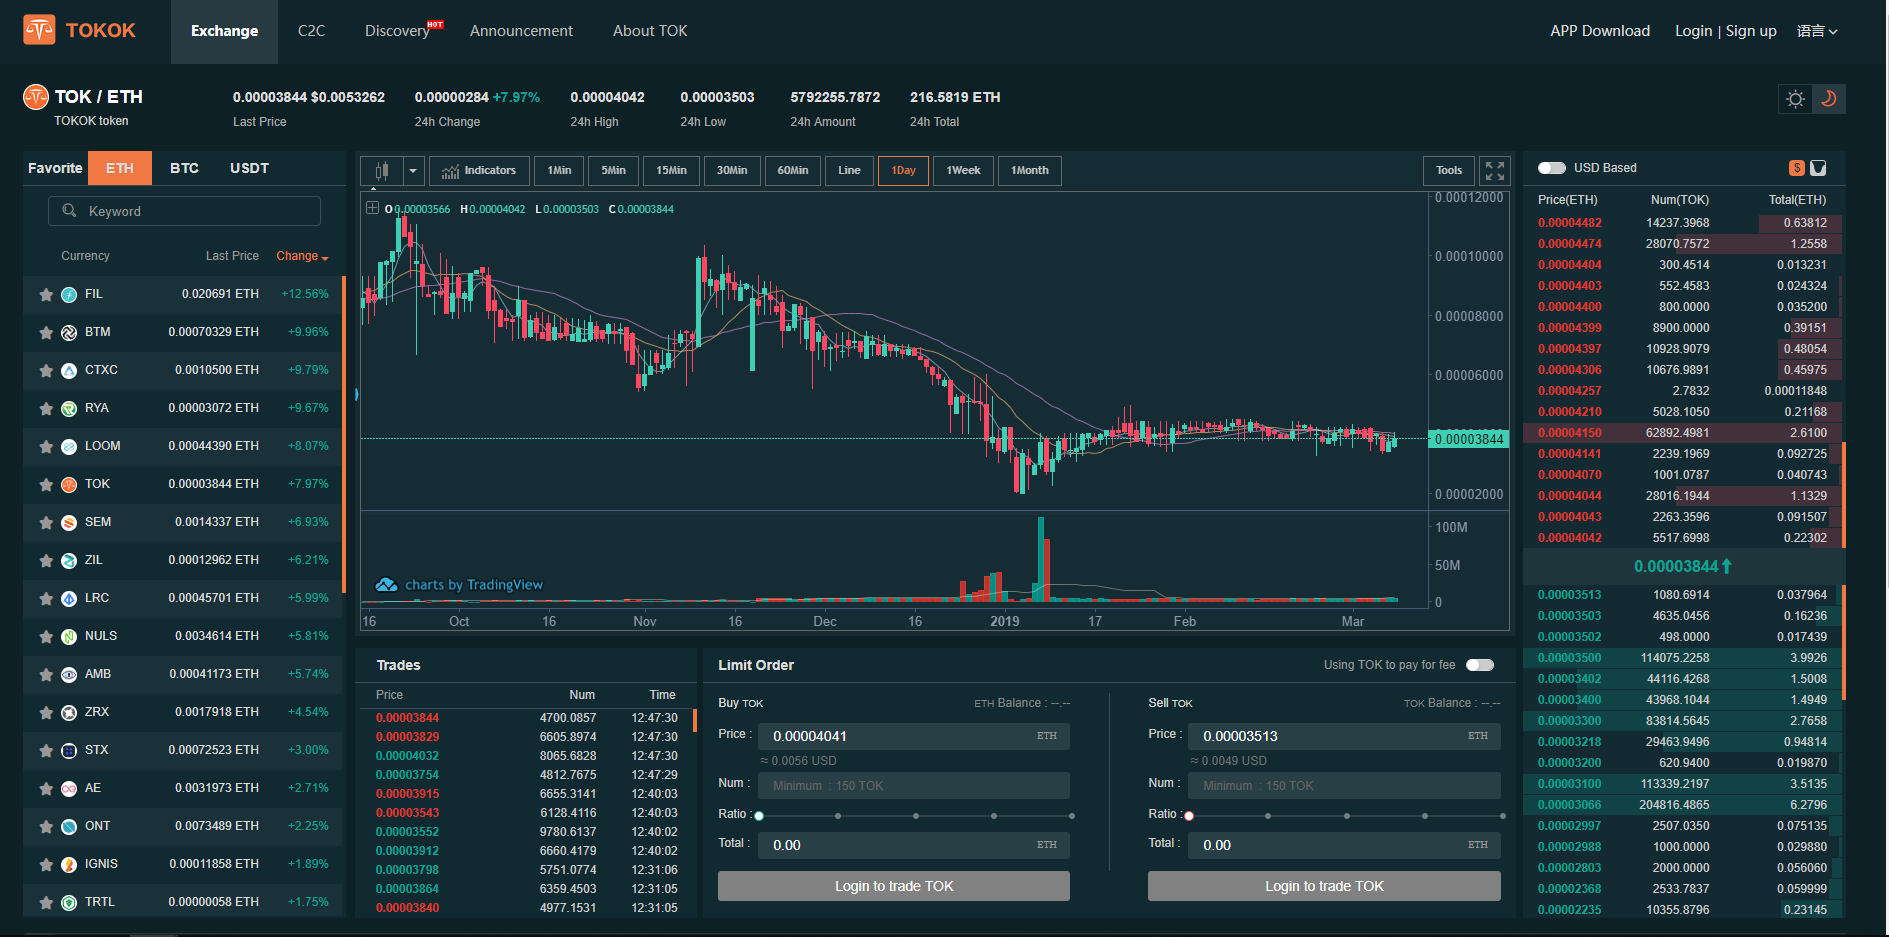Viewport: 1889px width, 941px height.
Task: Open chart fullscreen mode
Action: pos(1494,171)
